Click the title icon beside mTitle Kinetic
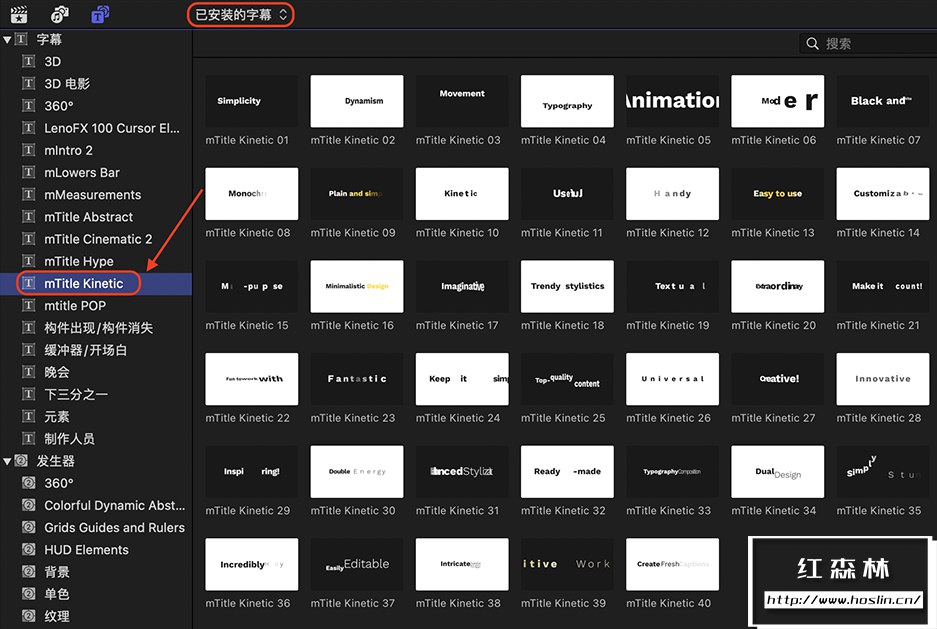937x629 pixels. (x=28, y=283)
